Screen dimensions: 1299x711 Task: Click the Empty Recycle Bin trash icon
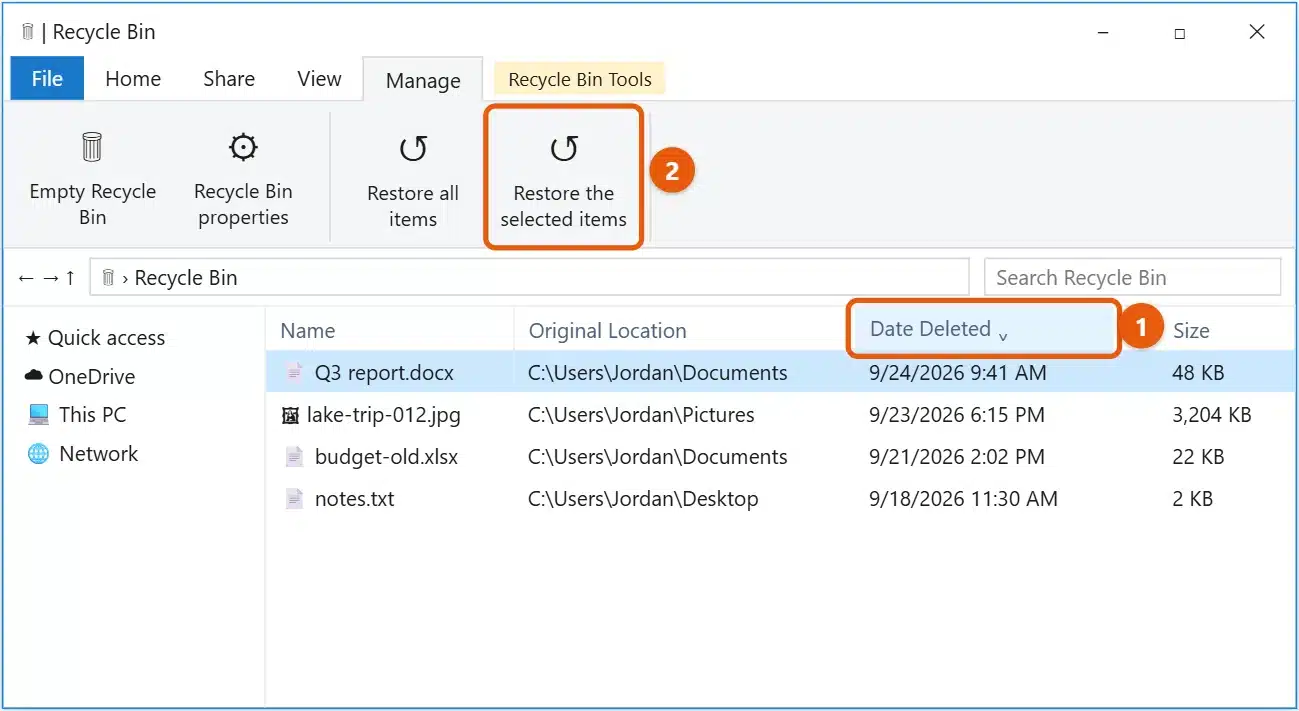tap(92, 148)
